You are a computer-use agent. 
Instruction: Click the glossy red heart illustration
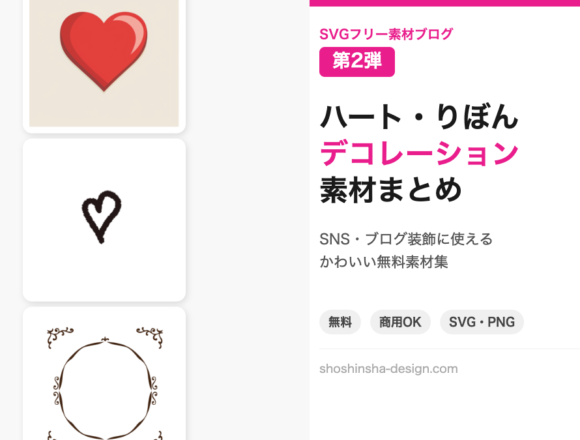(x=104, y=51)
